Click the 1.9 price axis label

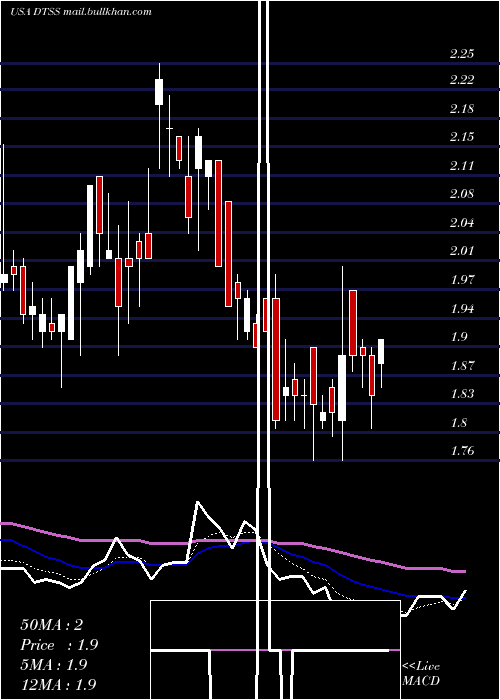coord(459,337)
